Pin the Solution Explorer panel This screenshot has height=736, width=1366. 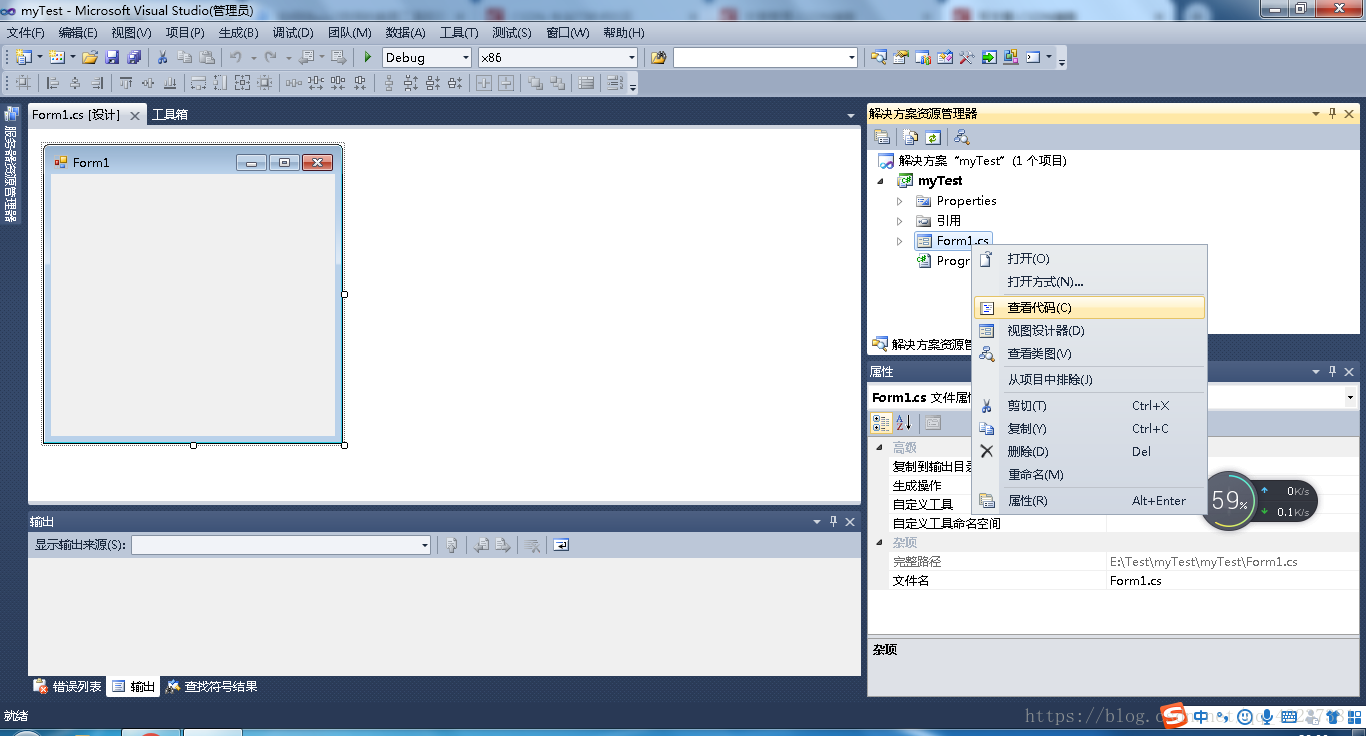pos(1332,114)
